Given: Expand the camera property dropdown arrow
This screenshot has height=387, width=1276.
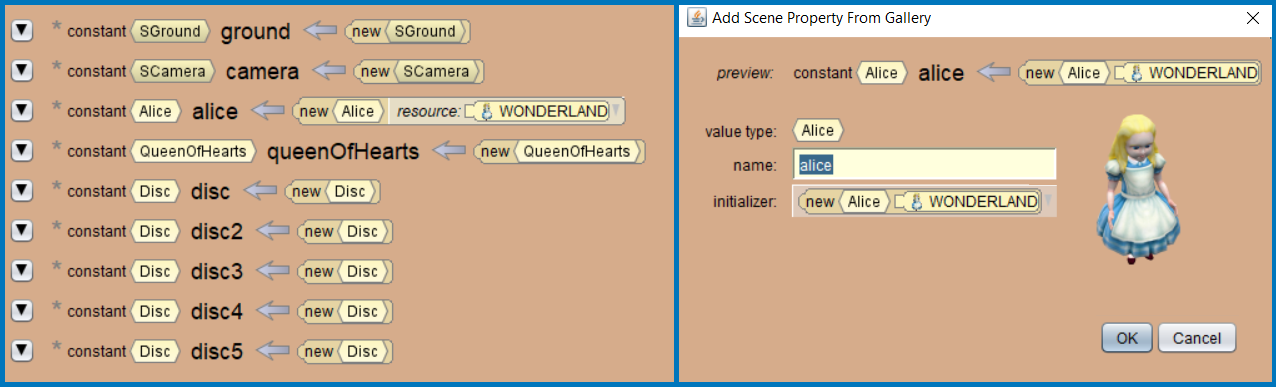Looking at the screenshot, I should 22,71.
